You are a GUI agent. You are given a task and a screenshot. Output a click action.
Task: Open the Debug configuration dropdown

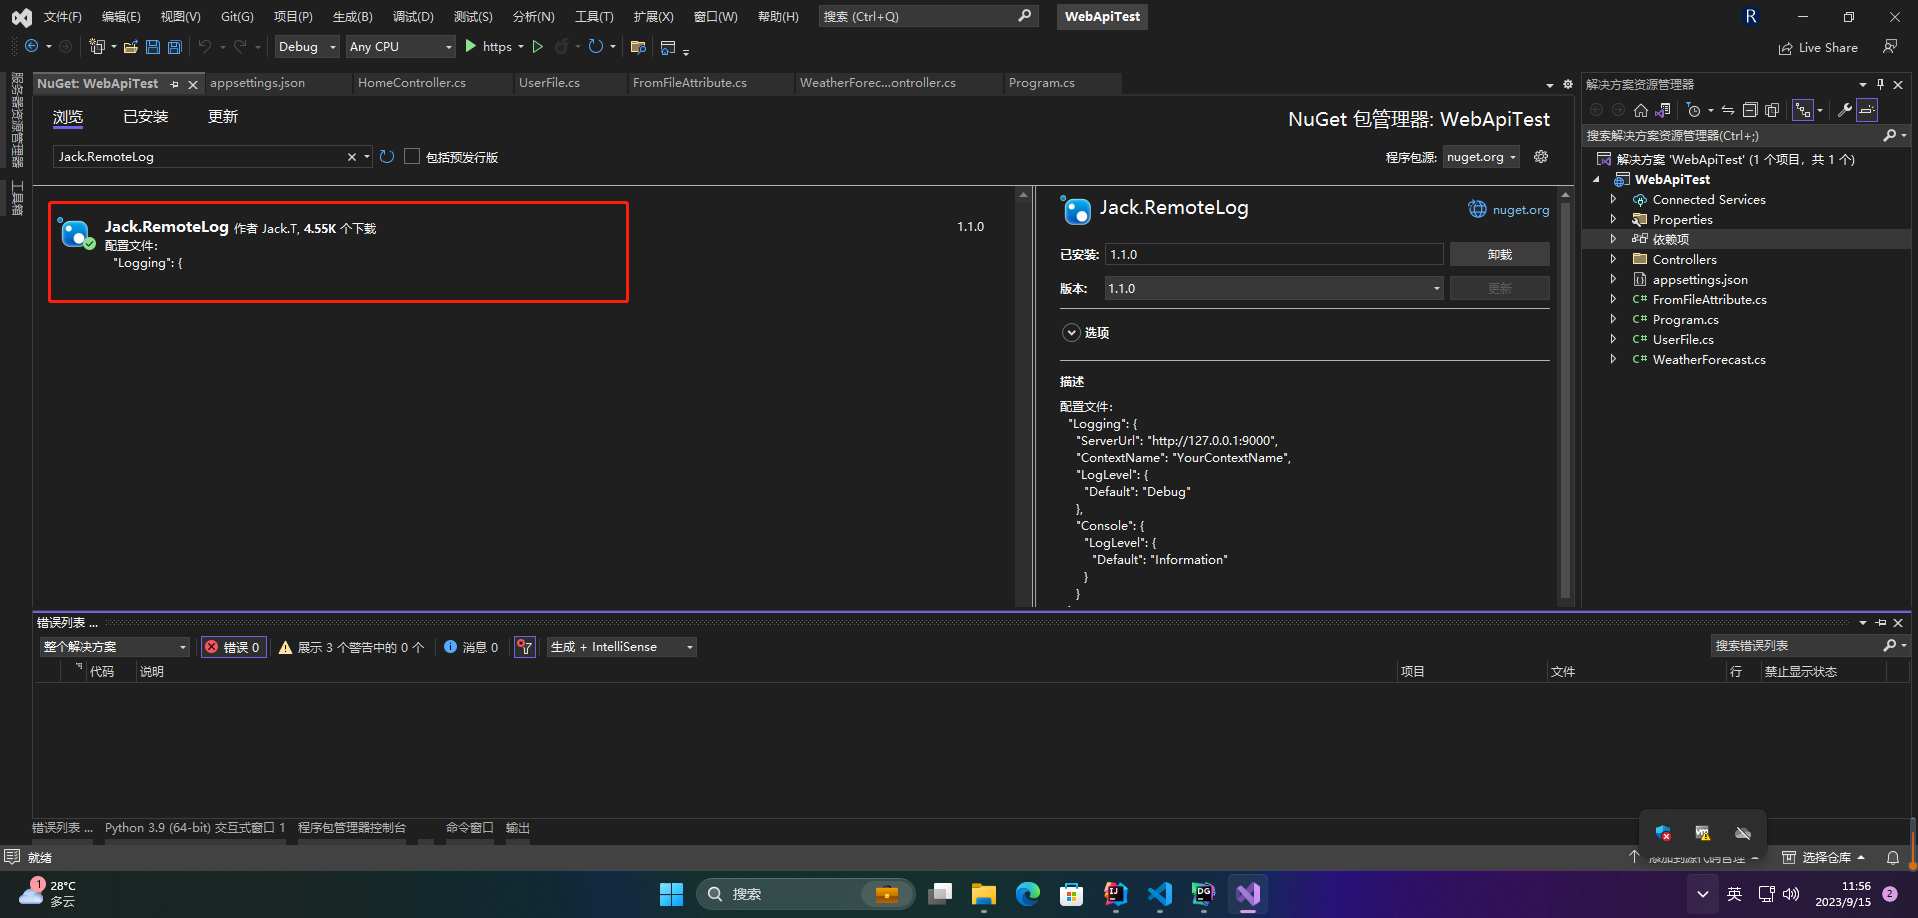[307, 46]
